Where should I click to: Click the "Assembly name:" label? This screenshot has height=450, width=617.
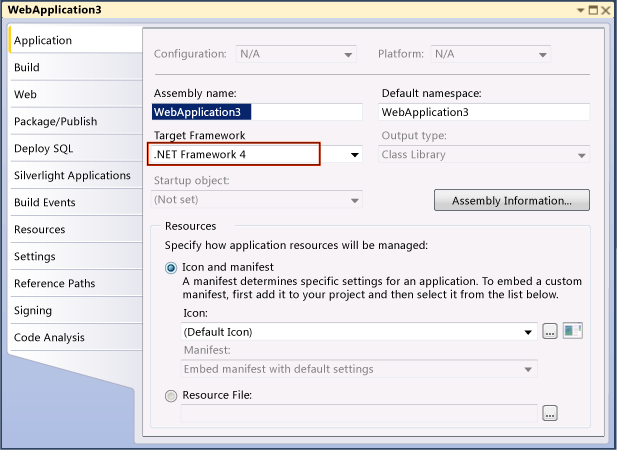(x=195, y=94)
